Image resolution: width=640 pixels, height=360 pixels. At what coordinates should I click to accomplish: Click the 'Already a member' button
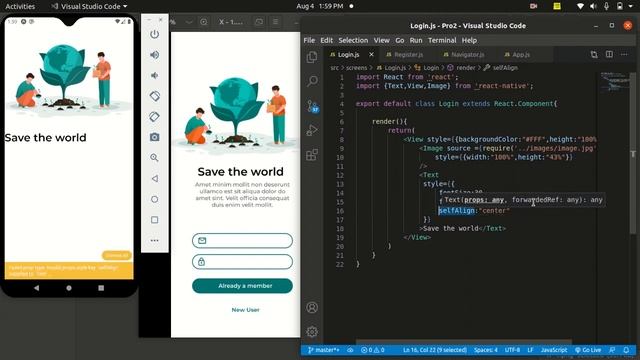coord(242,286)
